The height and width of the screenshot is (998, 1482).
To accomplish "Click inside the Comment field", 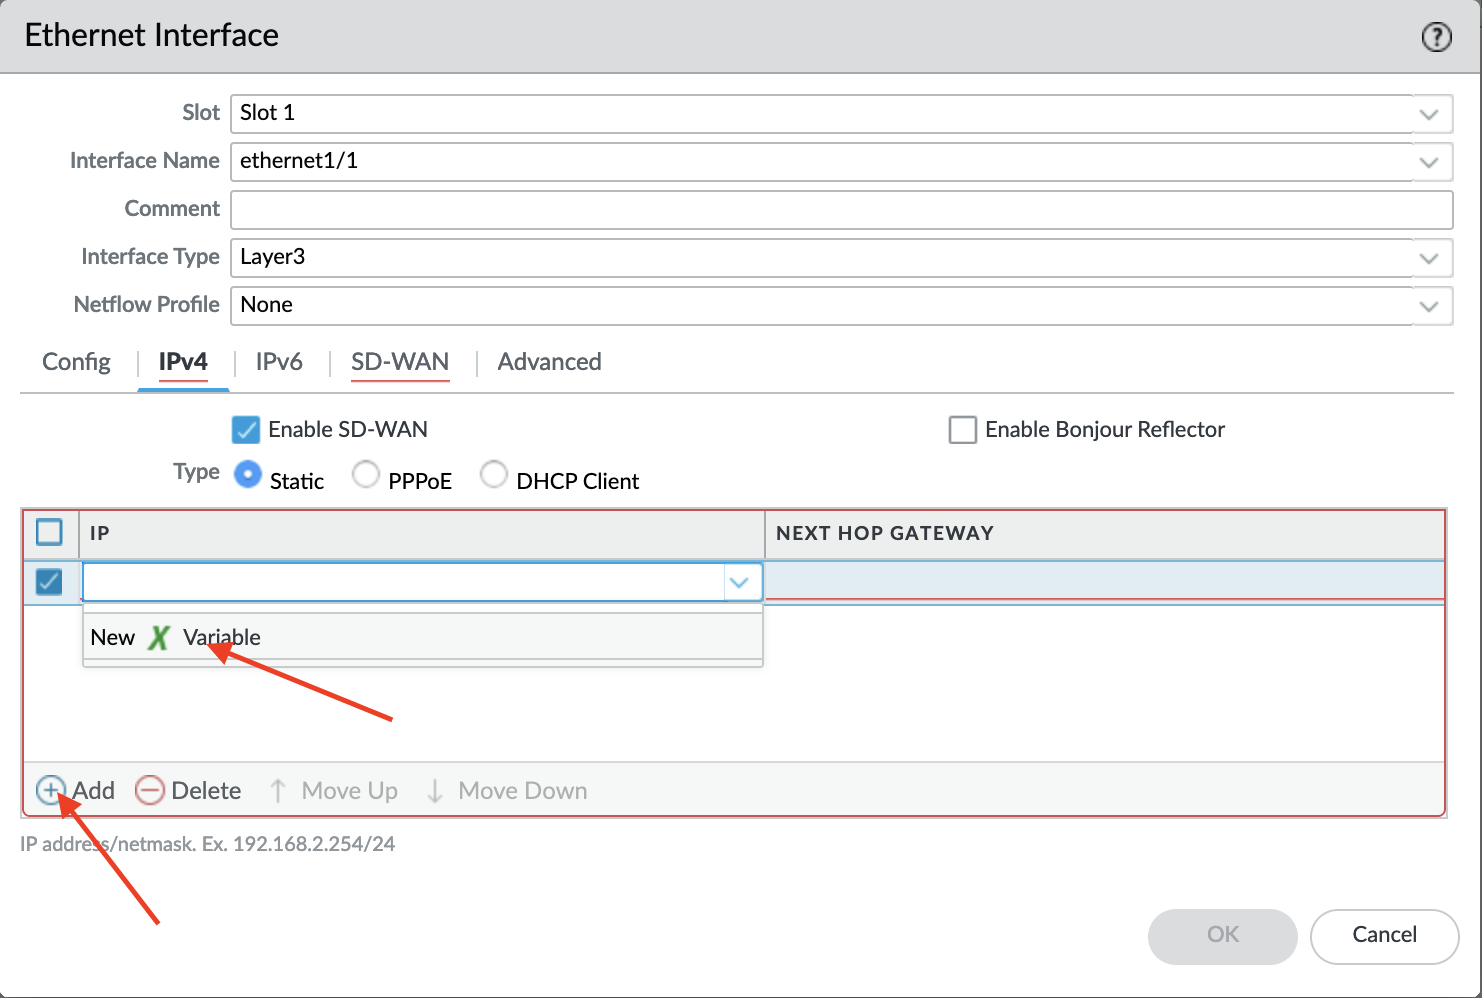I will 700,210.
